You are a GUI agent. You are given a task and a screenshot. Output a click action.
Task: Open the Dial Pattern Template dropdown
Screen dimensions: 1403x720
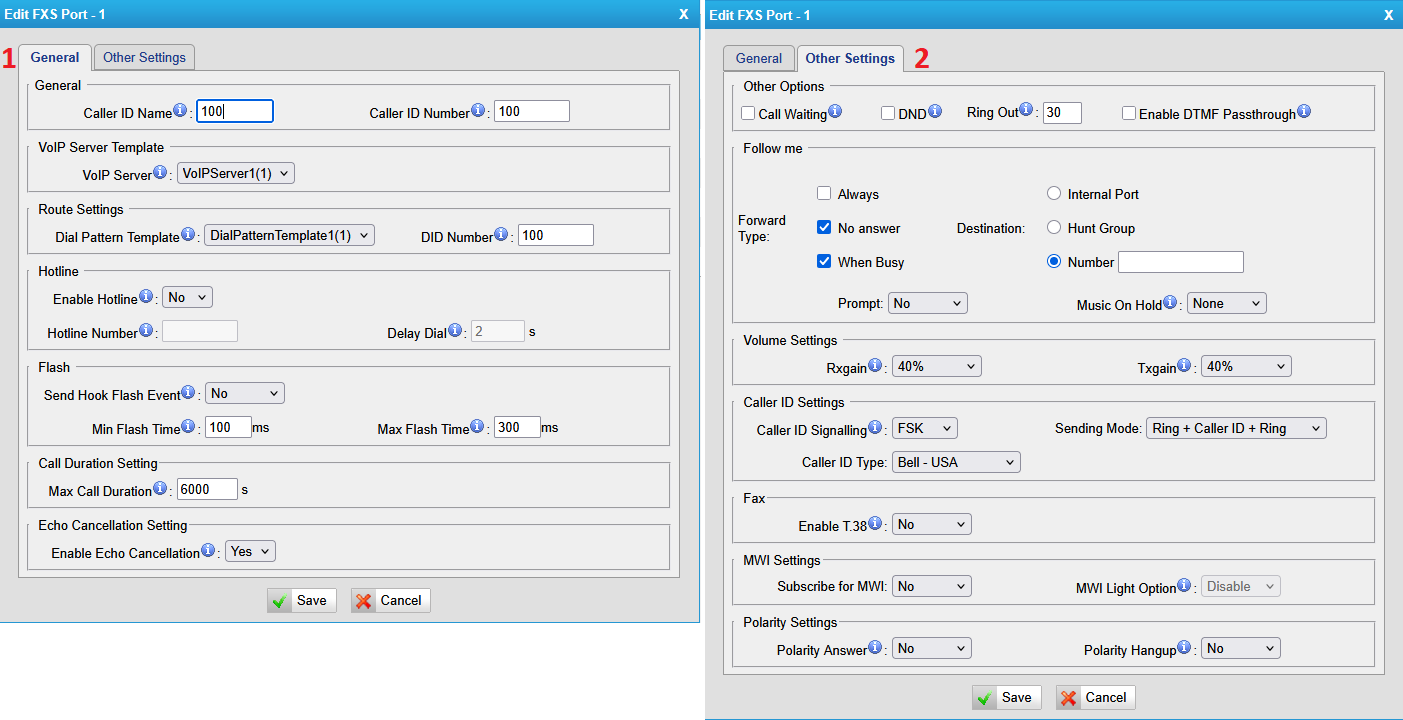(x=288, y=236)
